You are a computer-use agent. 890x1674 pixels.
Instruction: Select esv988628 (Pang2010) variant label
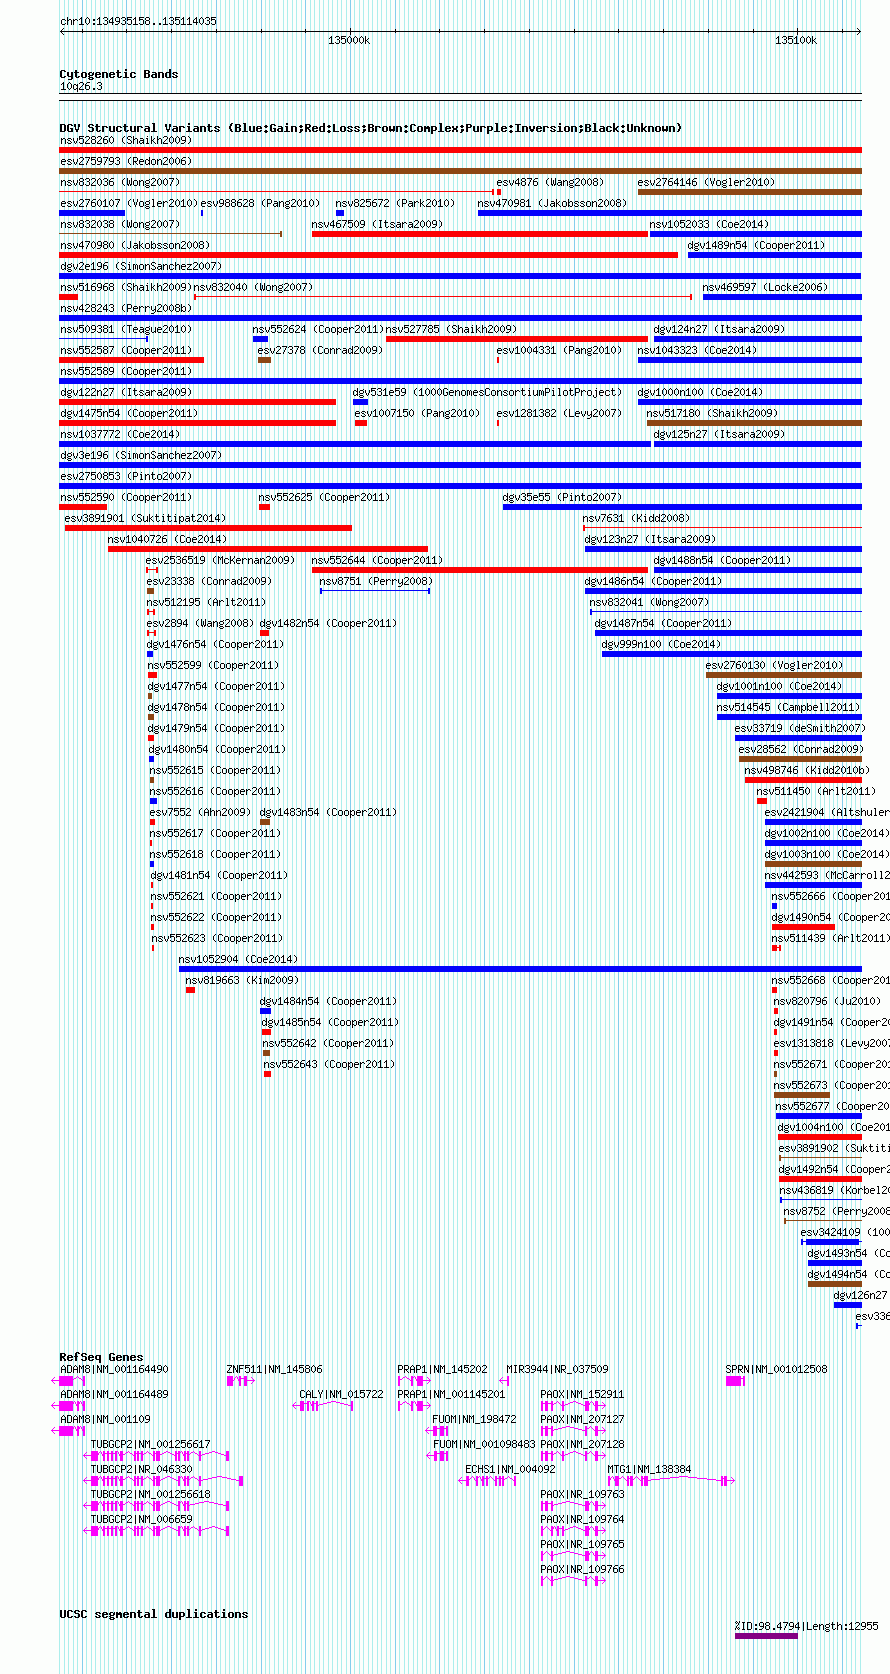click(x=261, y=203)
